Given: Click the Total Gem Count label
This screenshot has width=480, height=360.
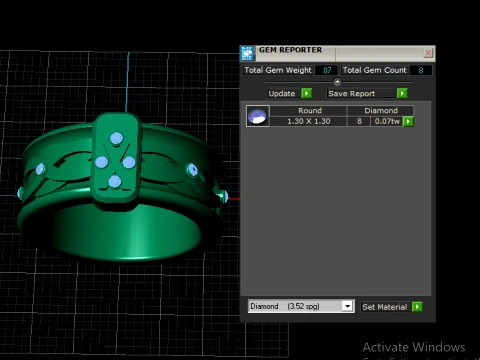Looking at the screenshot, I should click(375, 70).
